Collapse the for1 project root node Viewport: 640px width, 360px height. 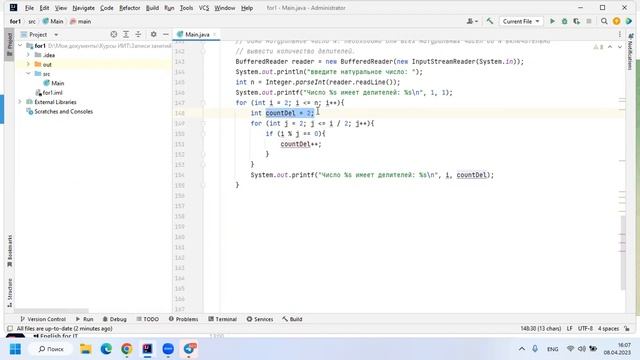point(20,46)
